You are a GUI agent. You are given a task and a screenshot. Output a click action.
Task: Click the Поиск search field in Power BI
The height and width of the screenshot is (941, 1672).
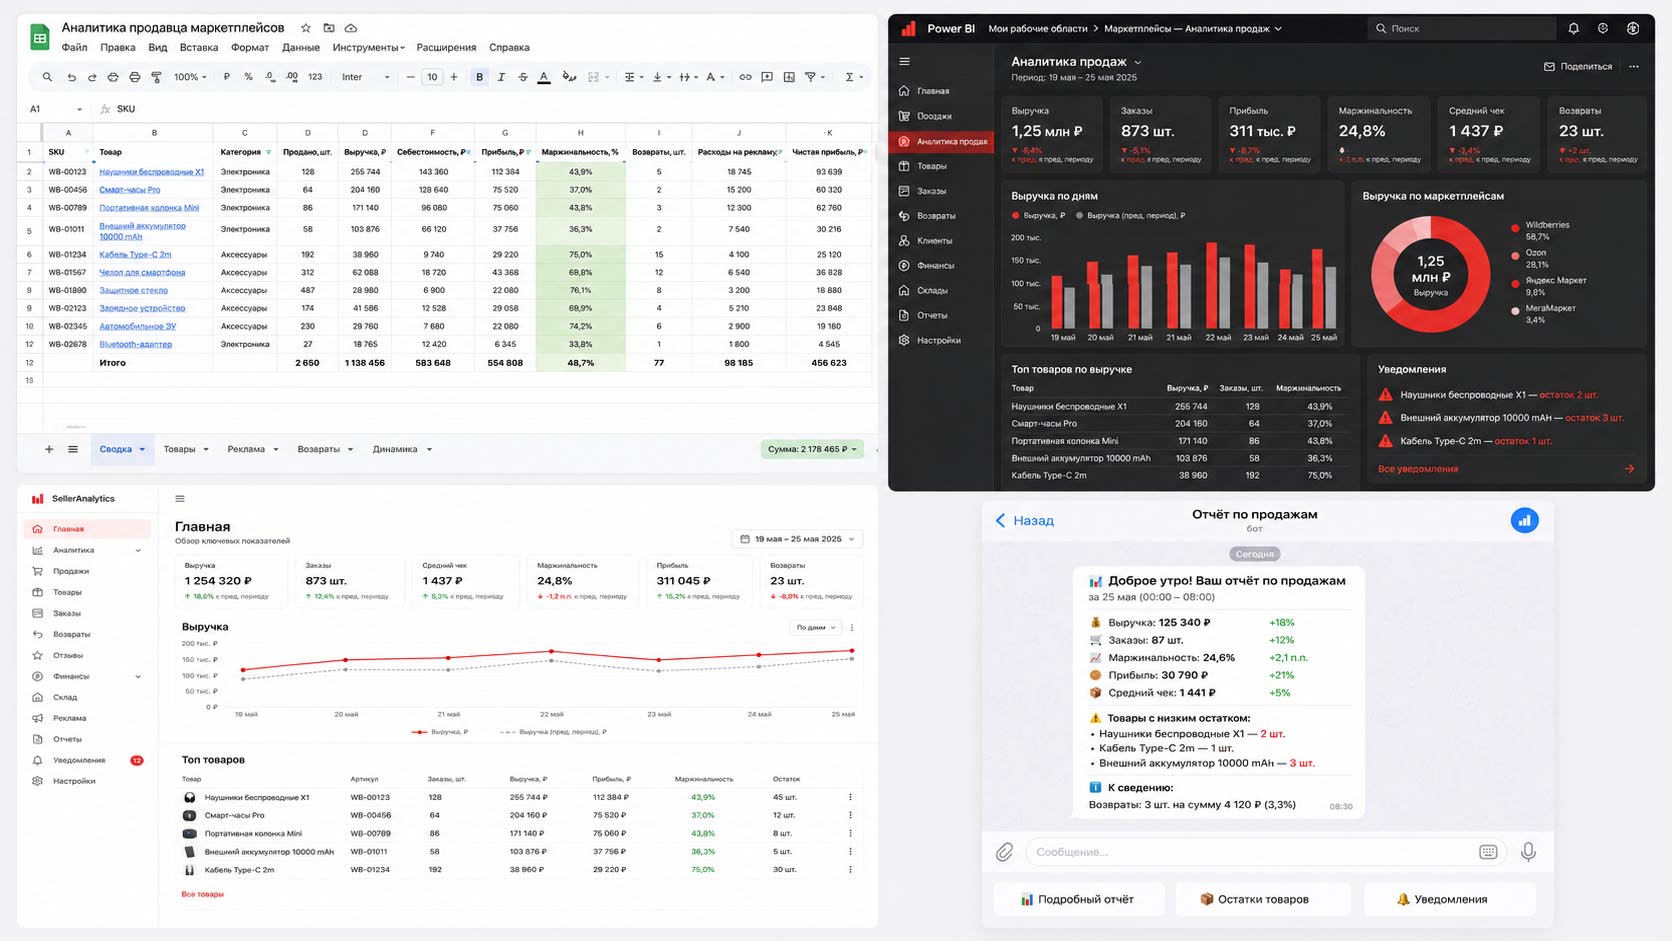tap(1461, 29)
